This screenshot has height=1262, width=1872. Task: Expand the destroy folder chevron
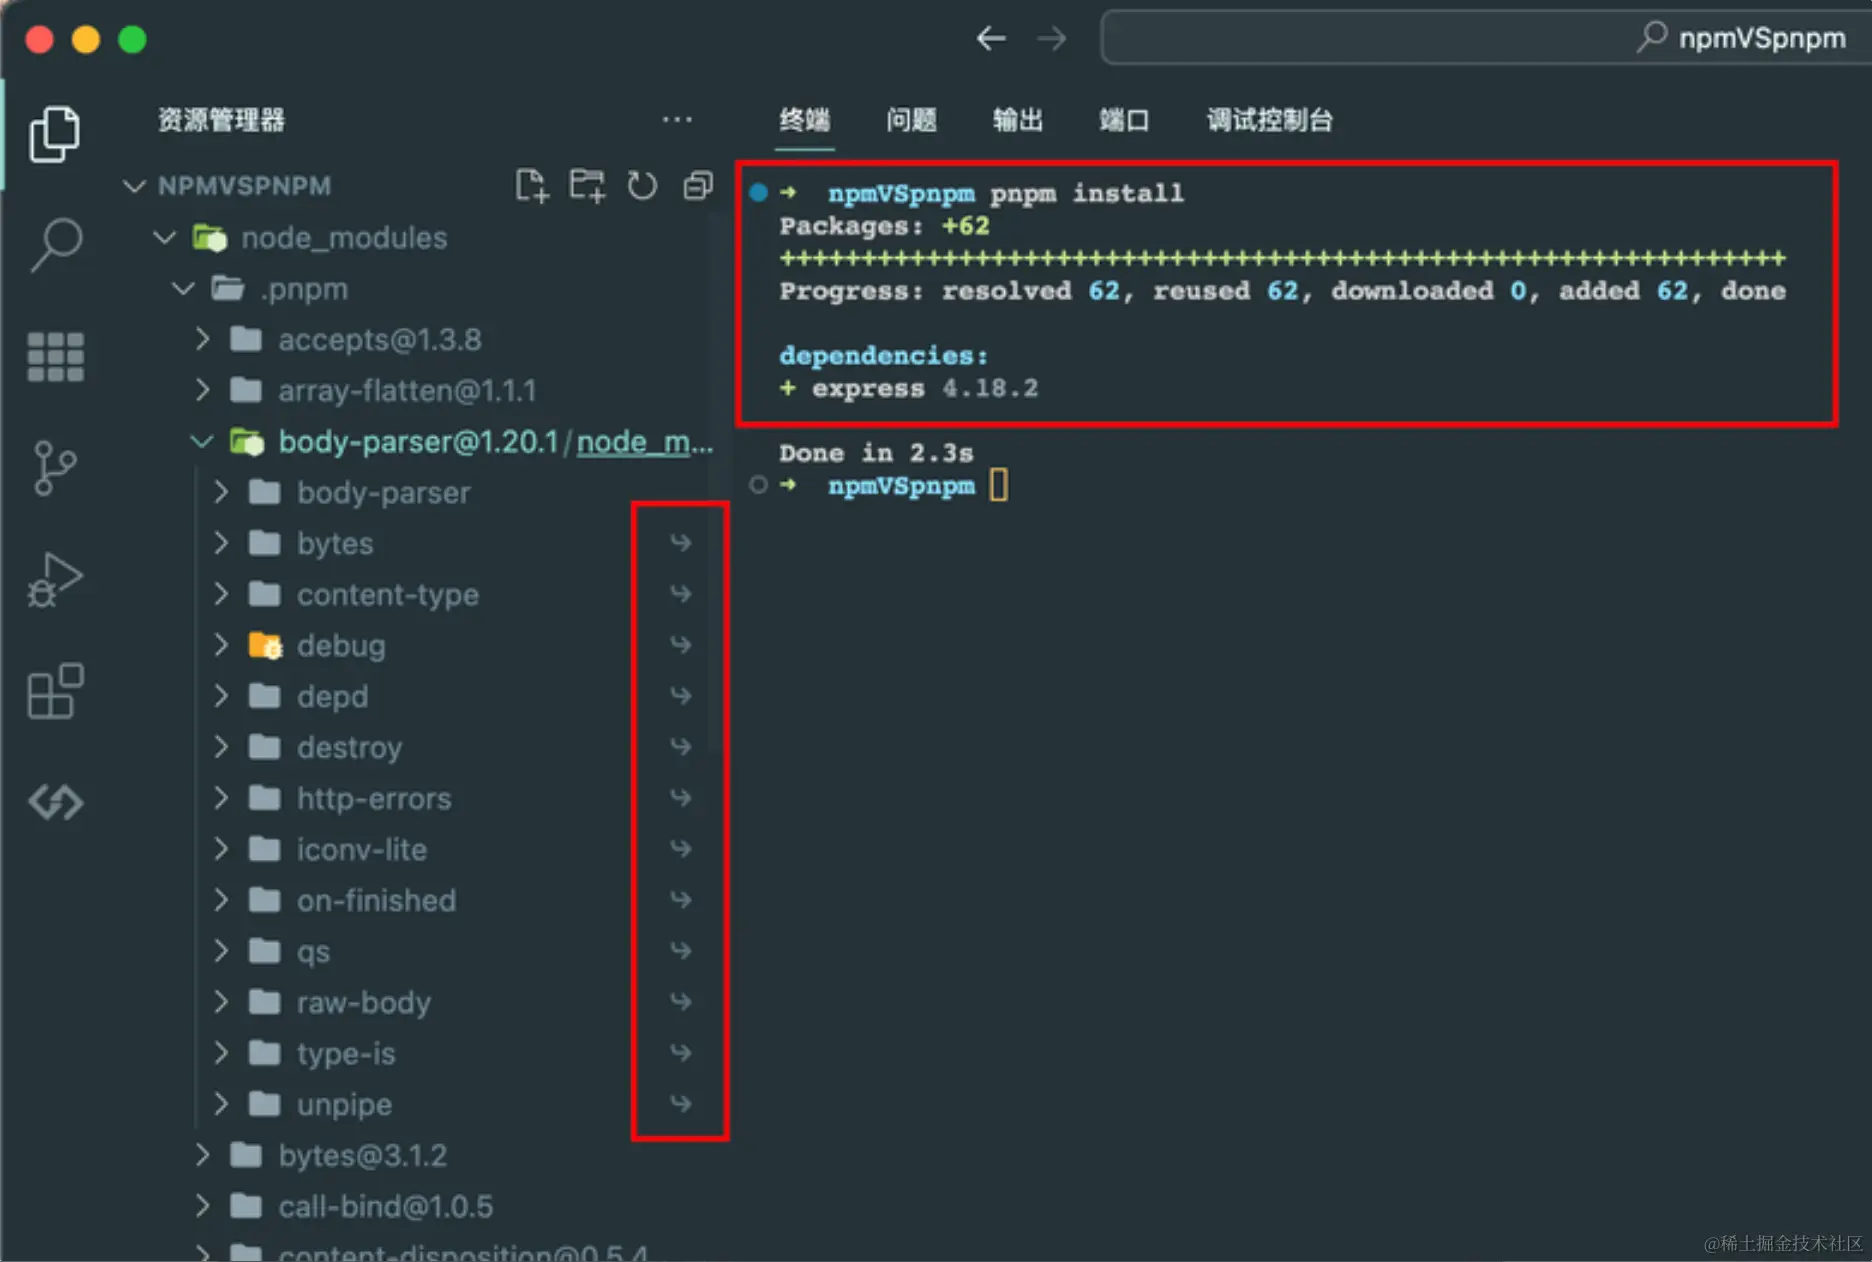point(221,747)
